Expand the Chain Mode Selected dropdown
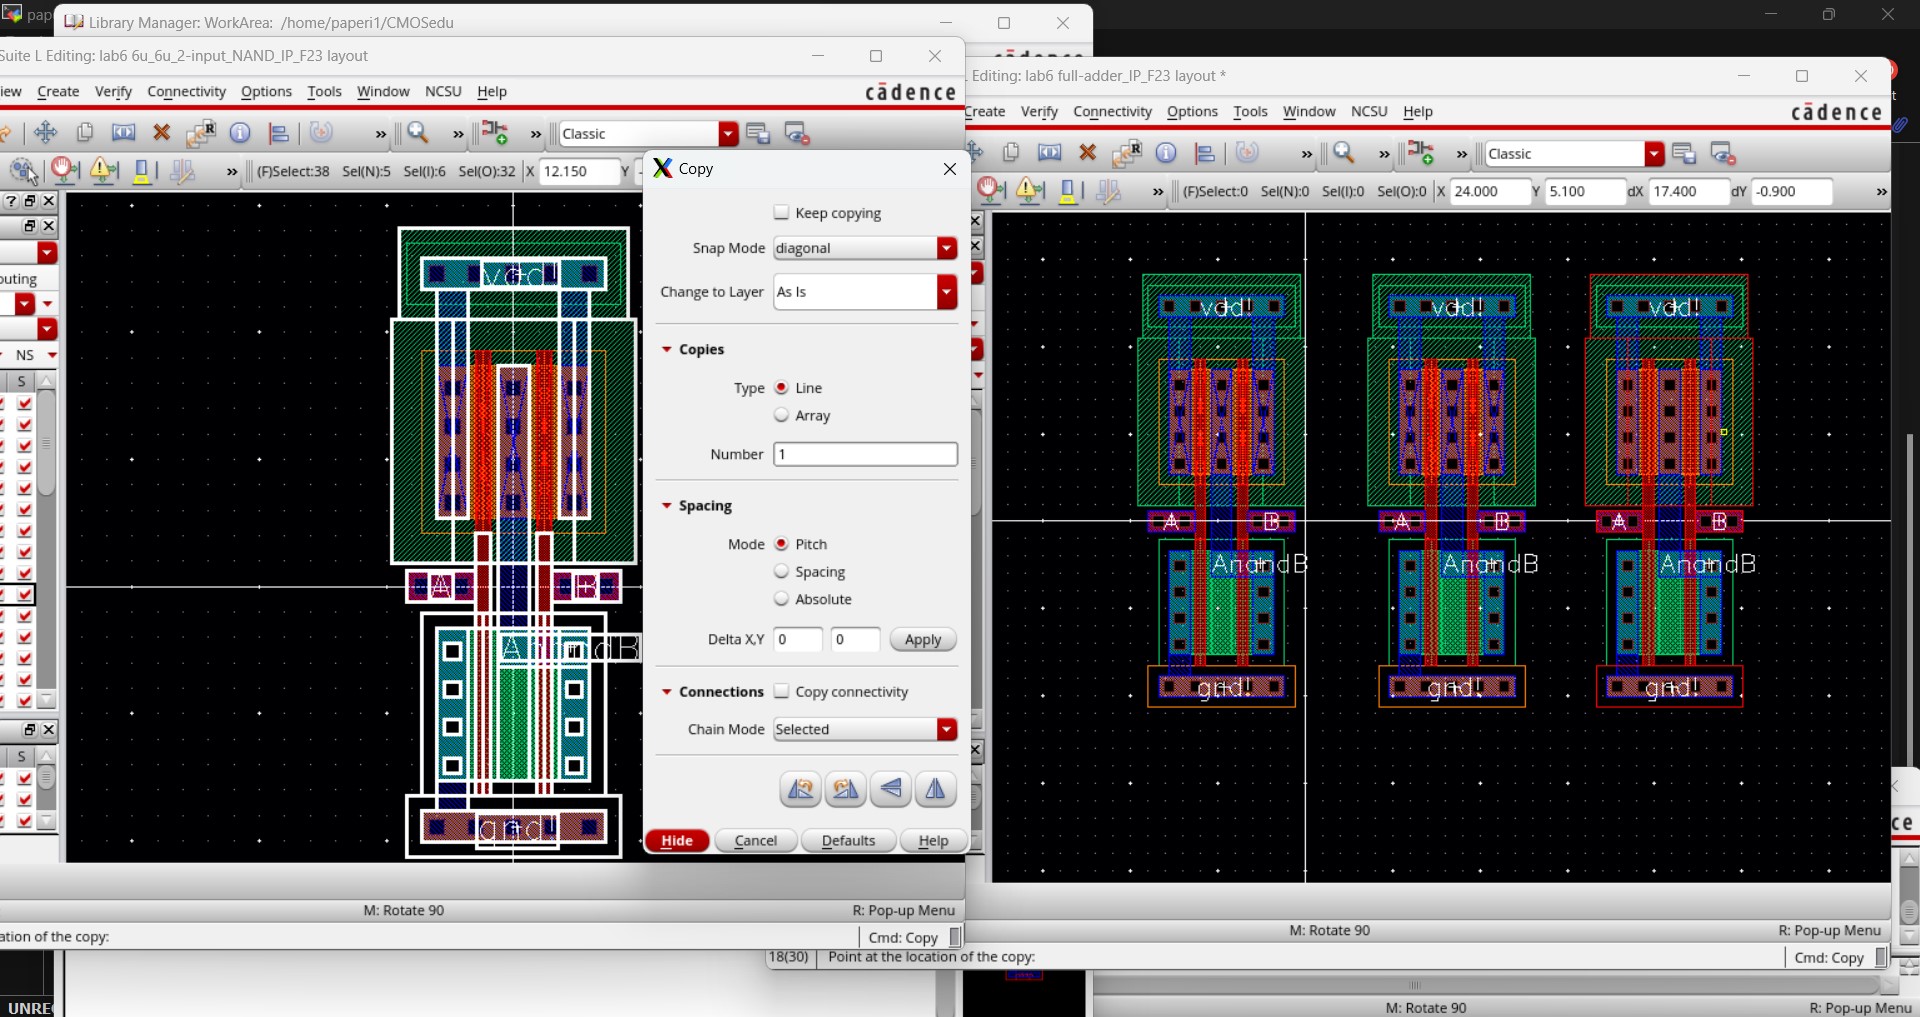Image resolution: width=1920 pixels, height=1017 pixels. (x=865, y=729)
